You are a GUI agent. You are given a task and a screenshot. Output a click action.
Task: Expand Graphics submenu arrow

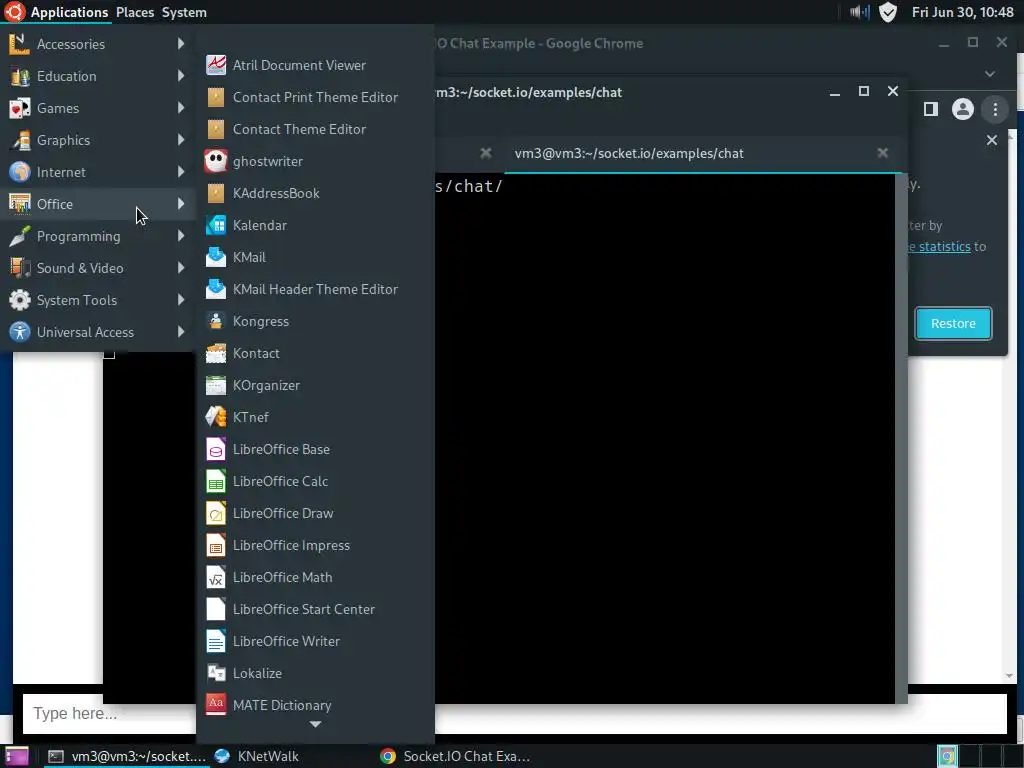click(x=181, y=140)
